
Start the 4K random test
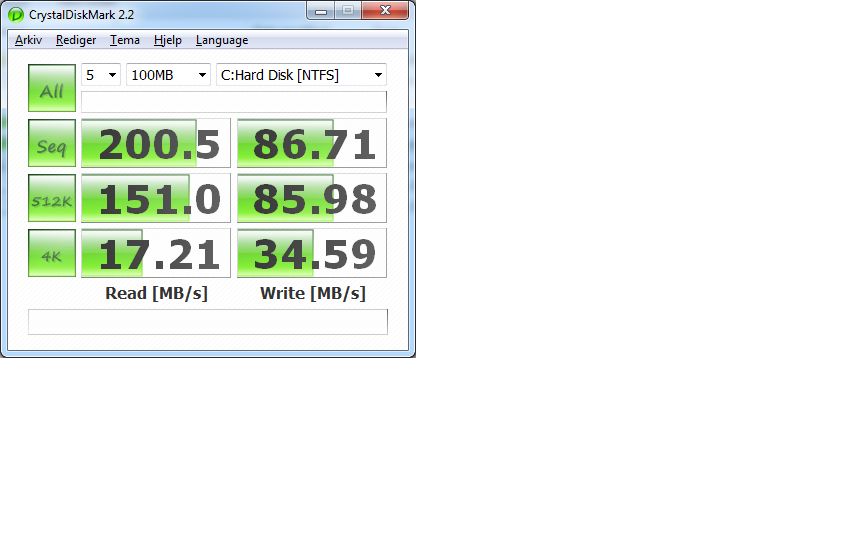coord(52,253)
